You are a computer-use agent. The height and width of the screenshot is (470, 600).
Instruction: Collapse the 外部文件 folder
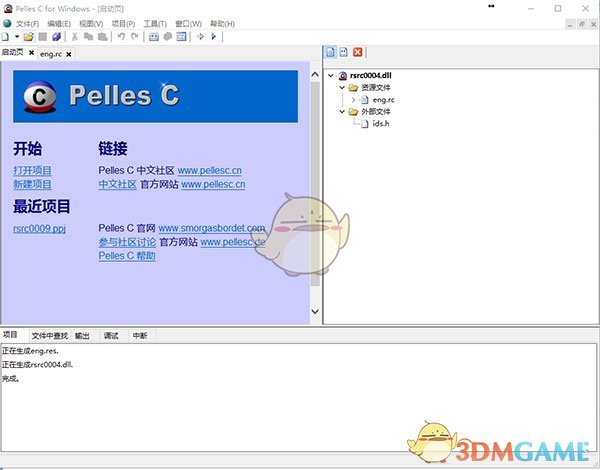(x=341, y=112)
